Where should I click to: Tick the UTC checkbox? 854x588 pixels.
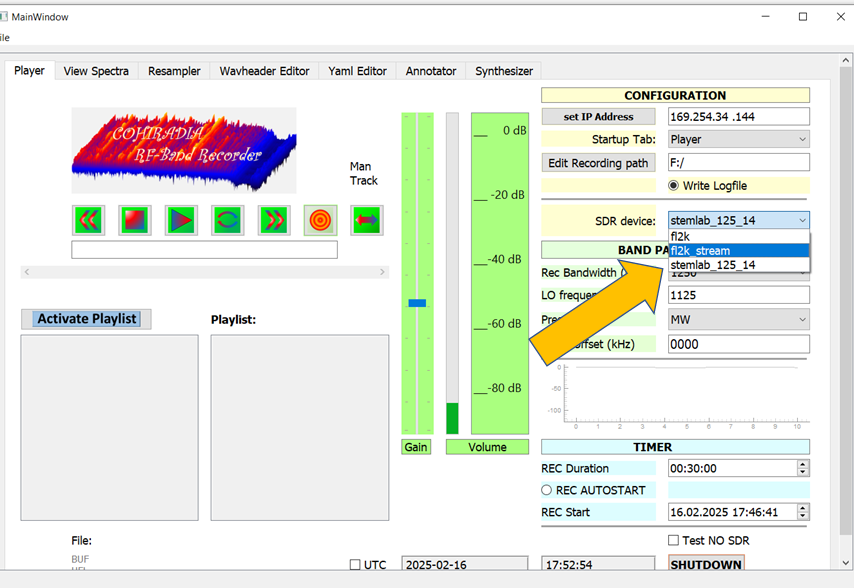tap(355, 565)
